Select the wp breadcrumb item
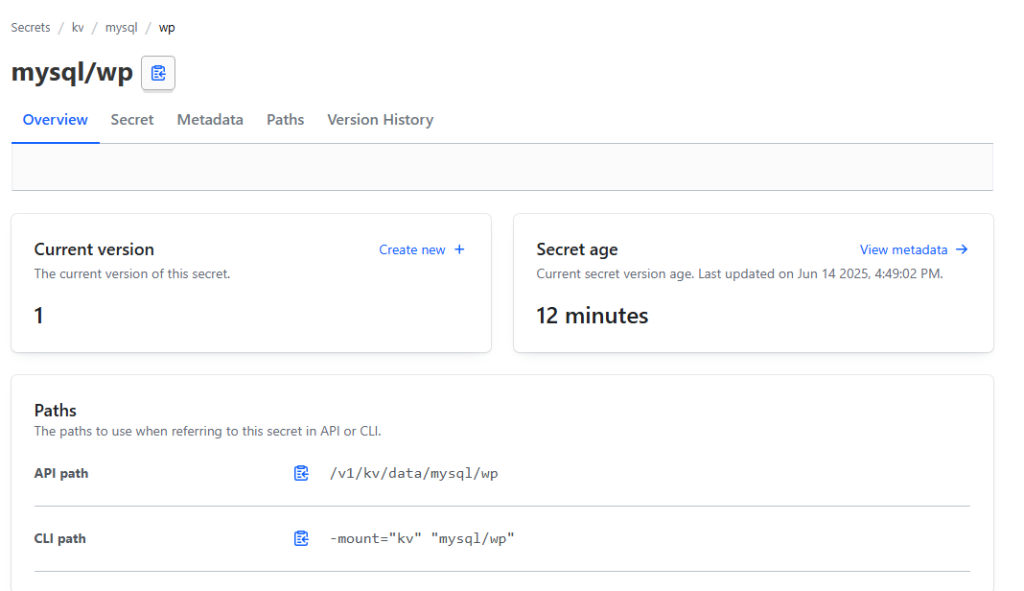1024x591 pixels. 167,27
